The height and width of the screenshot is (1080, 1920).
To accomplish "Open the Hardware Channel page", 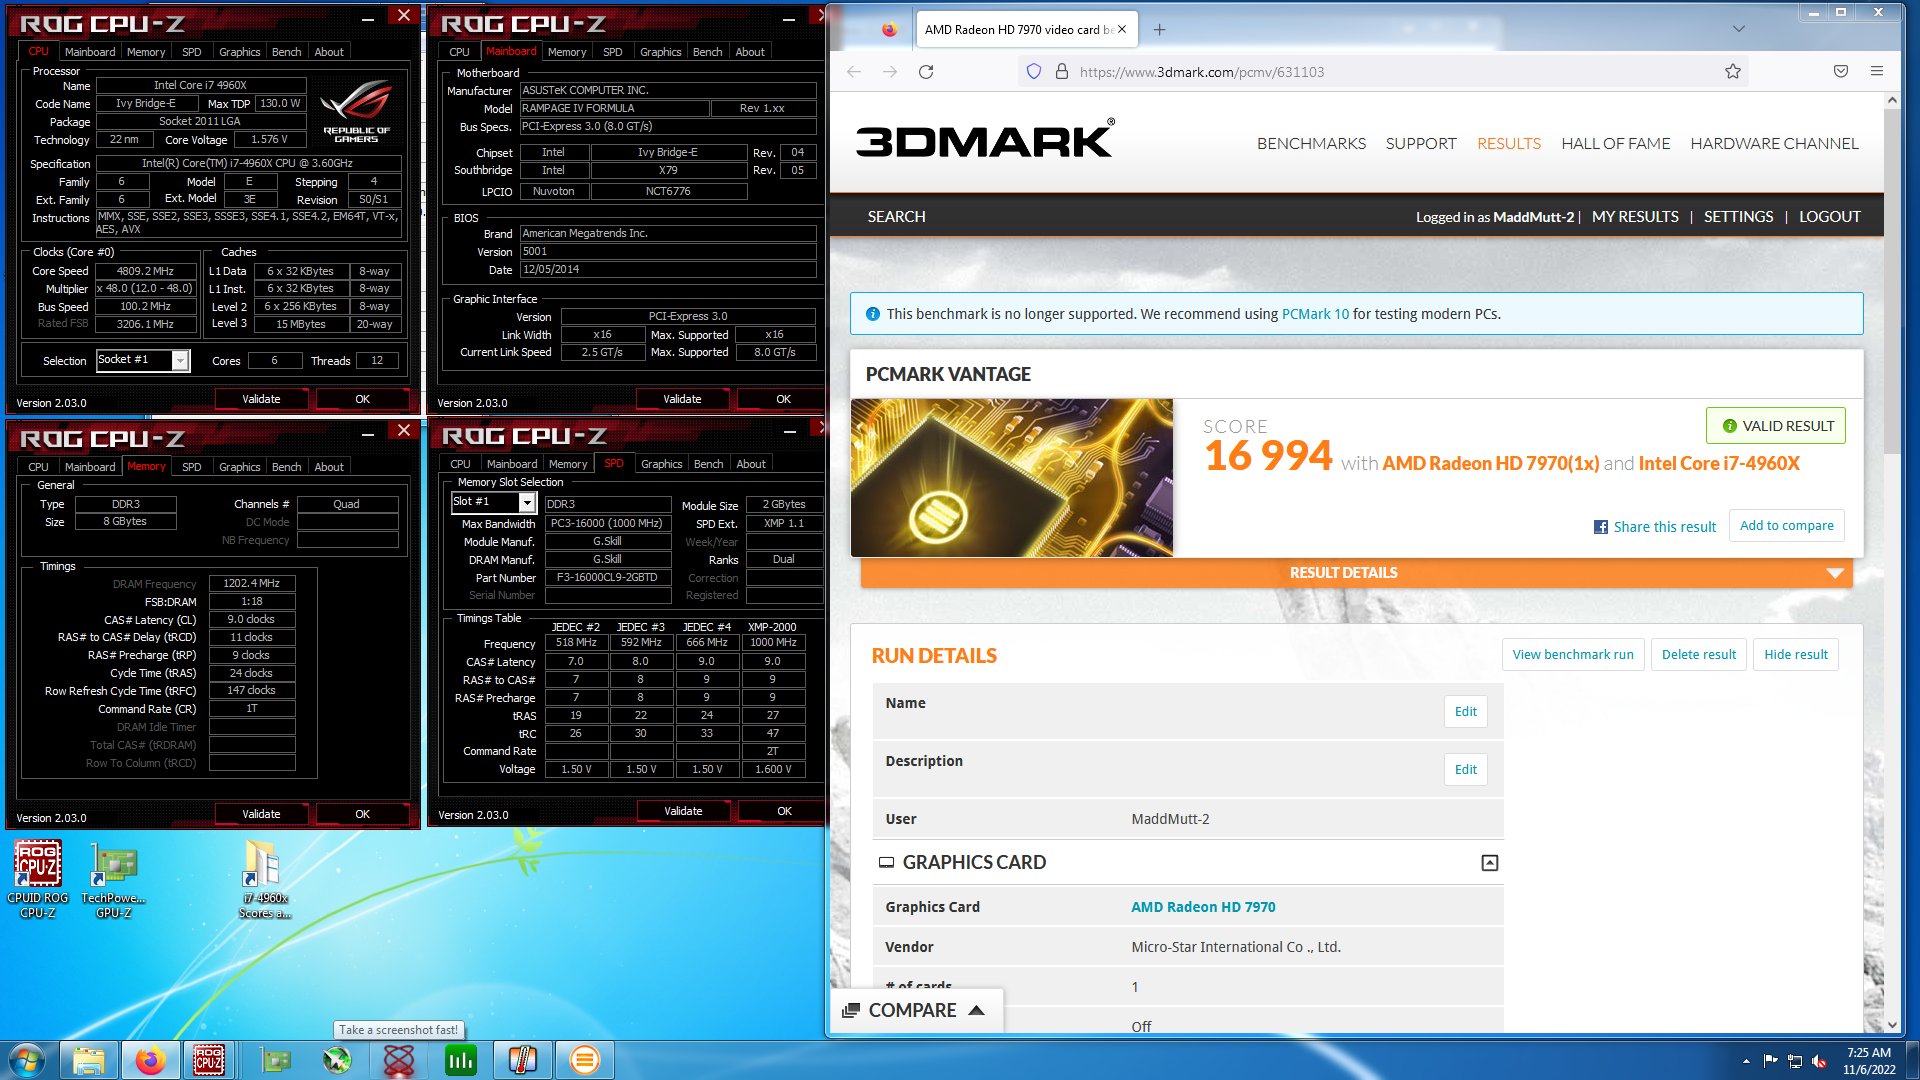I will (x=1774, y=143).
